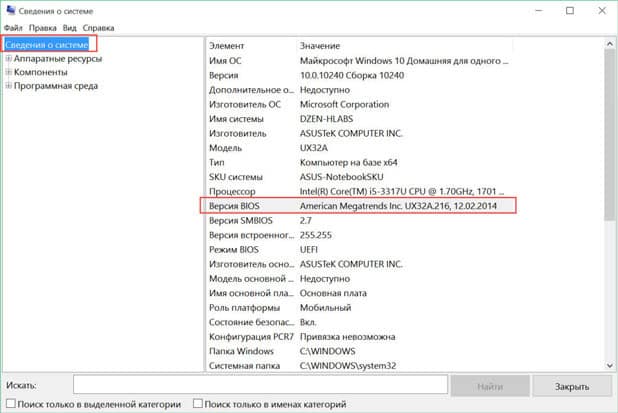Select Сведения о системе root item
618x413 pixels.
[47, 45]
